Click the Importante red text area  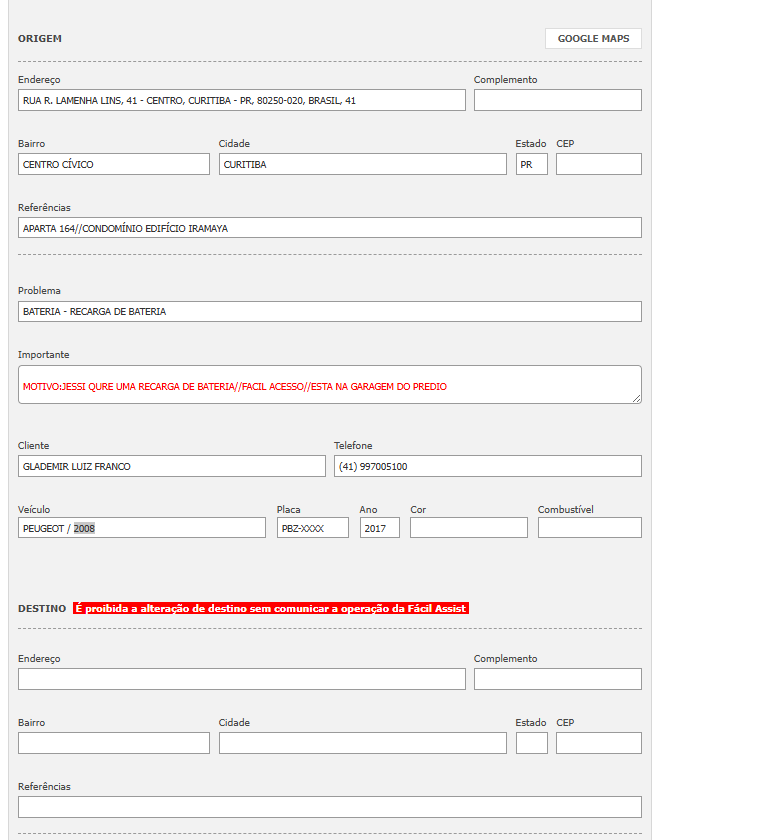pos(329,385)
